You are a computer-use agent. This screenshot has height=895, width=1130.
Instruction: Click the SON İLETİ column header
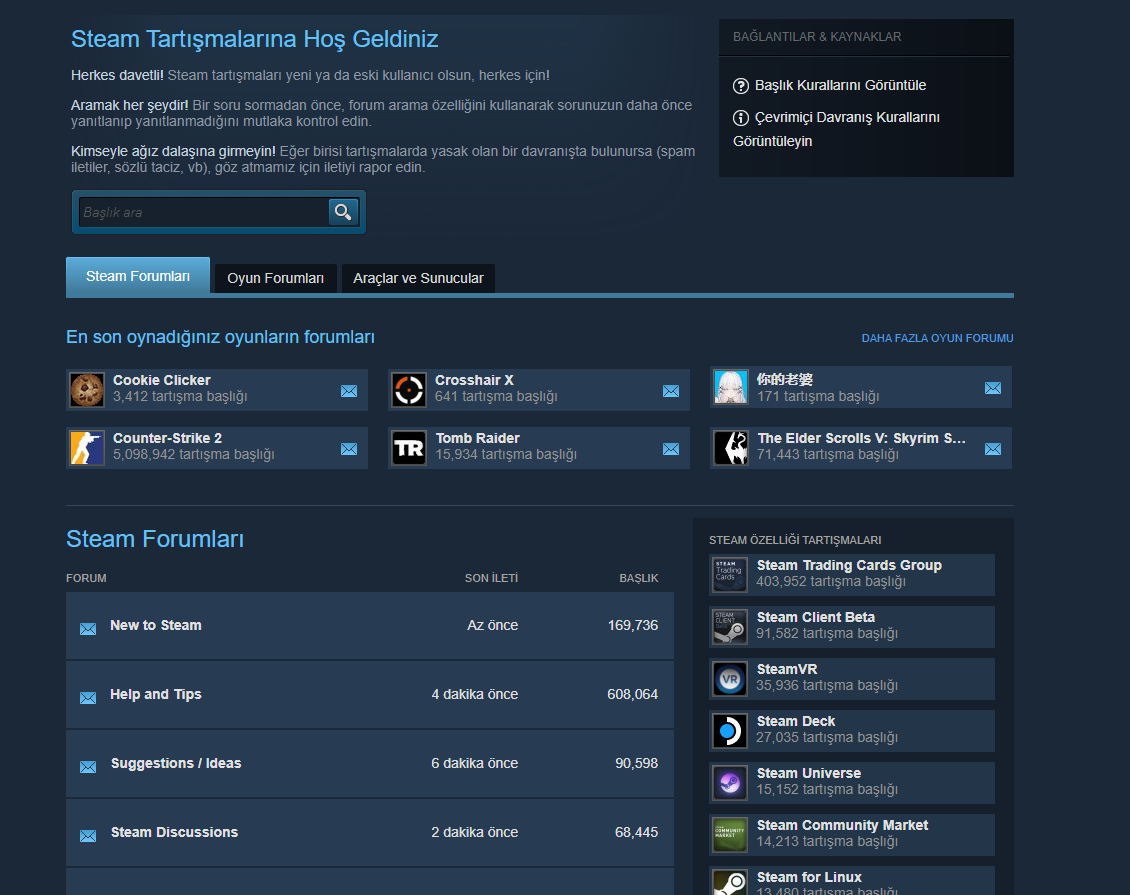pyautogui.click(x=491, y=578)
